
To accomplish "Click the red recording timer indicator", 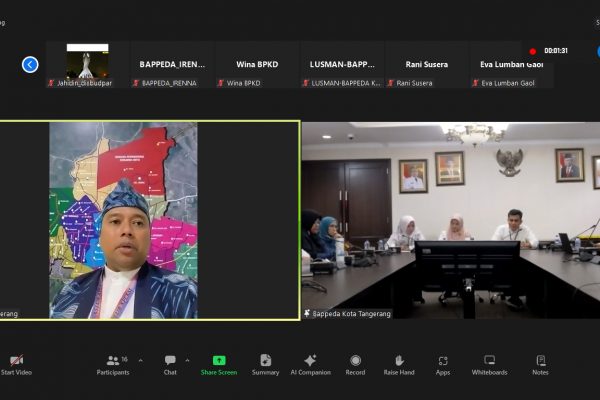I will tap(549, 51).
